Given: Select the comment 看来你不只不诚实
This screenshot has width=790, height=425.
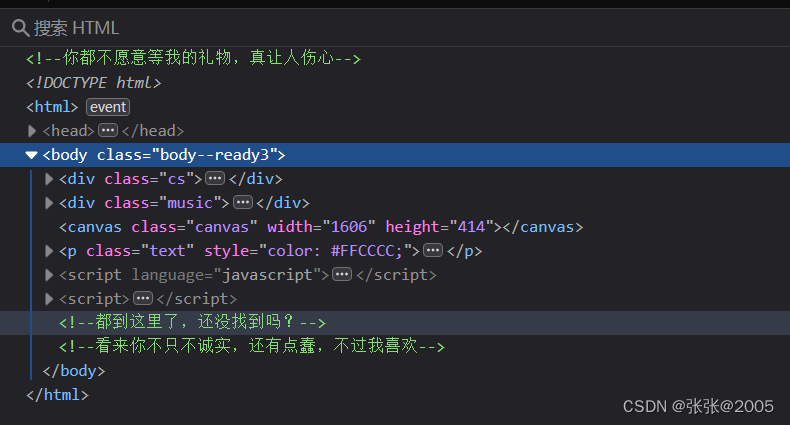Looking at the screenshot, I should click(x=252, y=346).
